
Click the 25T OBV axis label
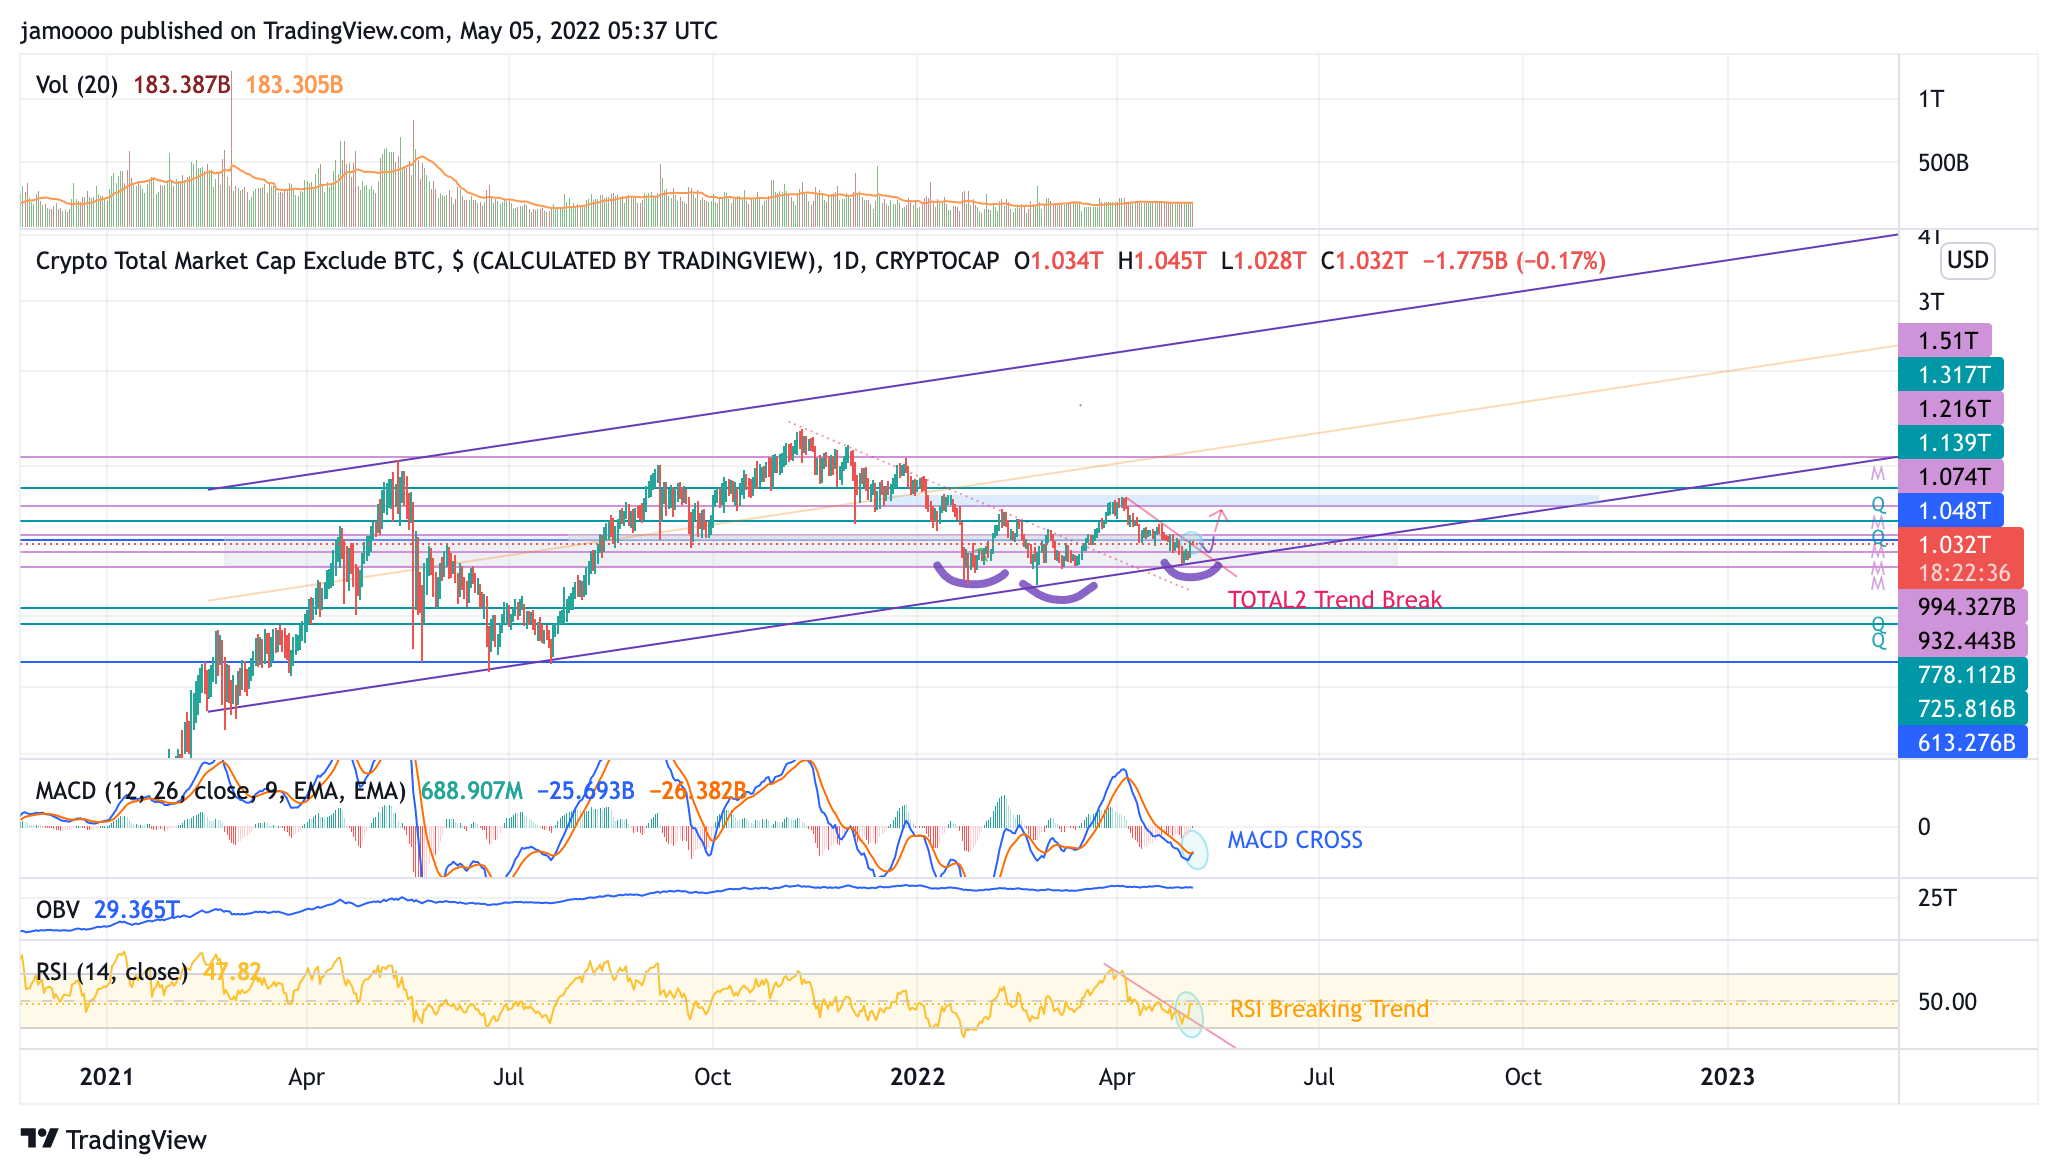click(1937, 898)
